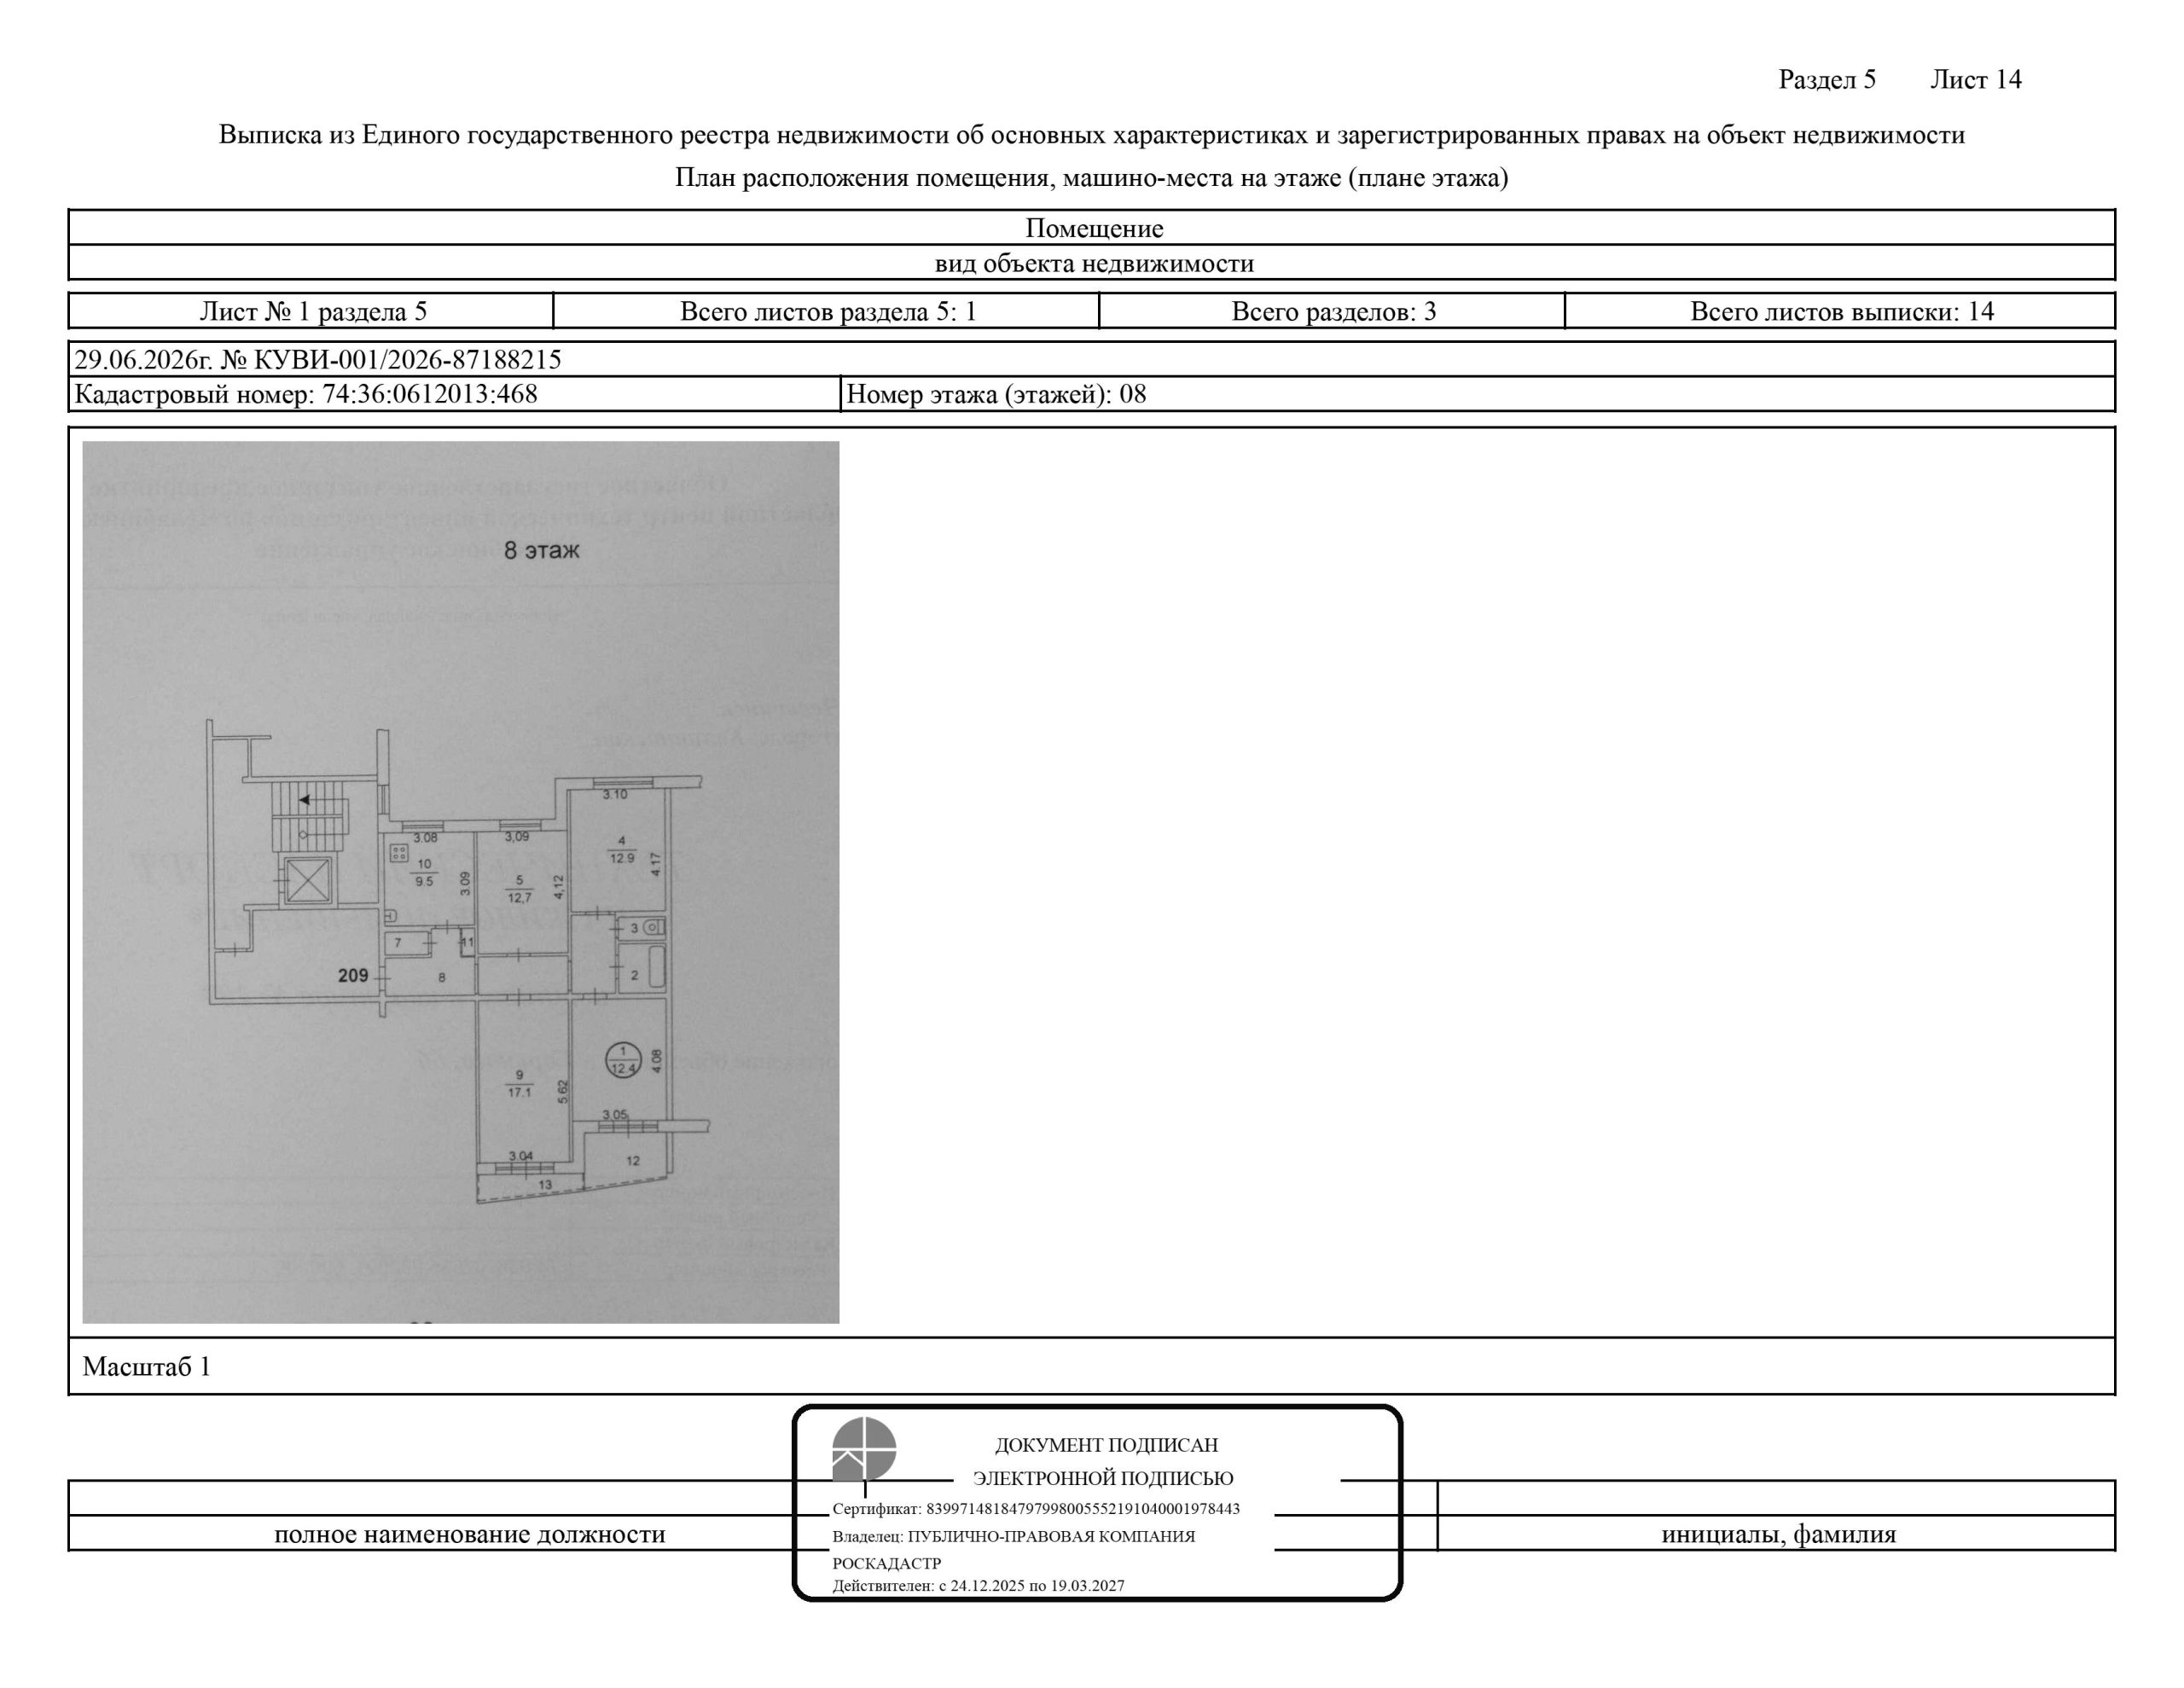The width and height of the screenshot is (2184, 1688).
Task: Click room 10 area label 9.5
Action: point(424,882)
